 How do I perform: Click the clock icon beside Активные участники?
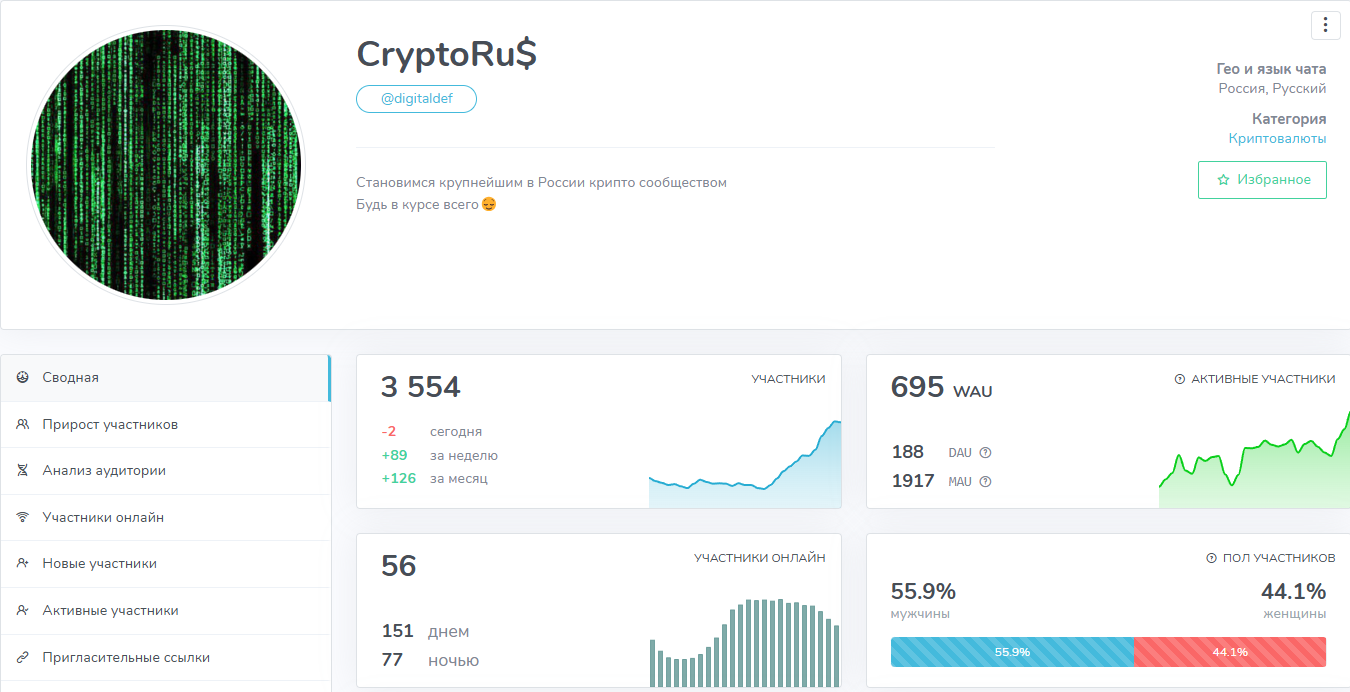1179,379
